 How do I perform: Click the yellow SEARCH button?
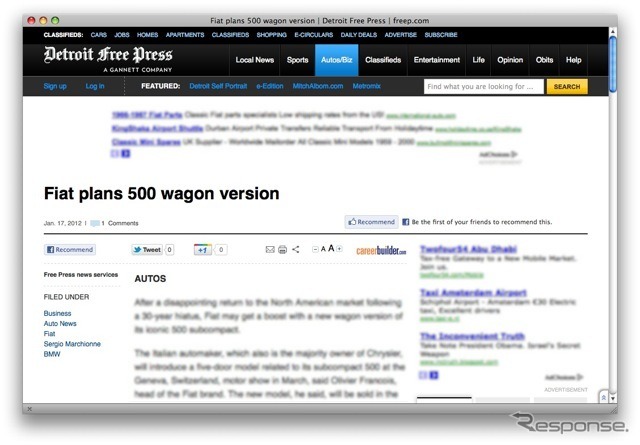pos(567,87)
